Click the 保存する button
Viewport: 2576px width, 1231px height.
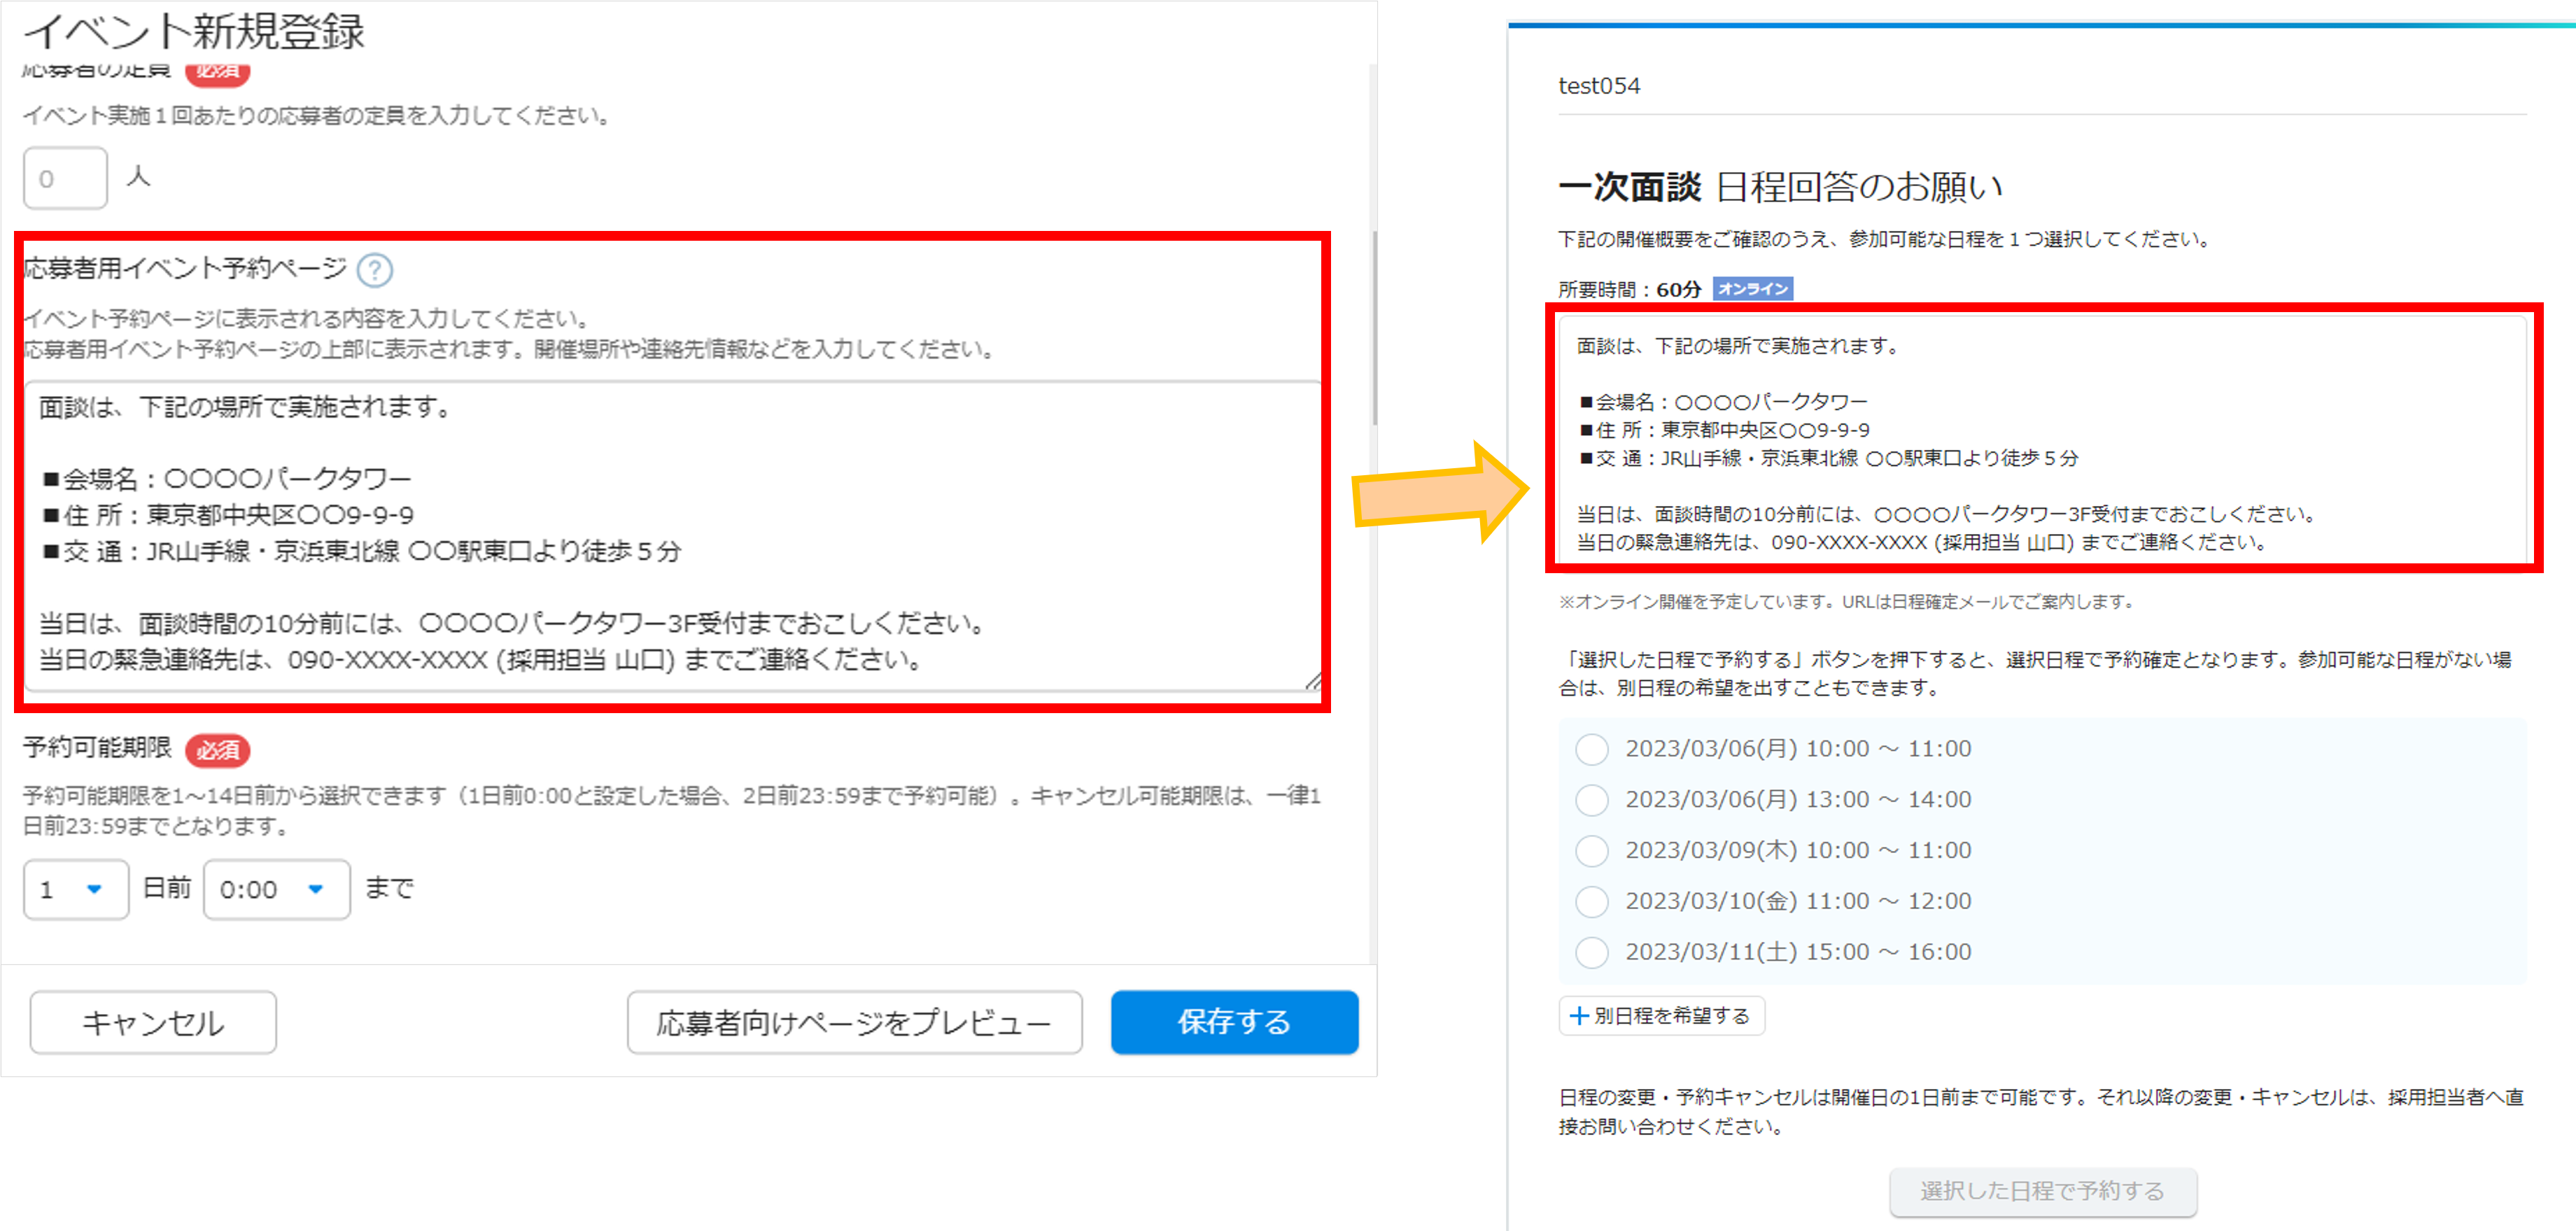pos(1234,1022)
